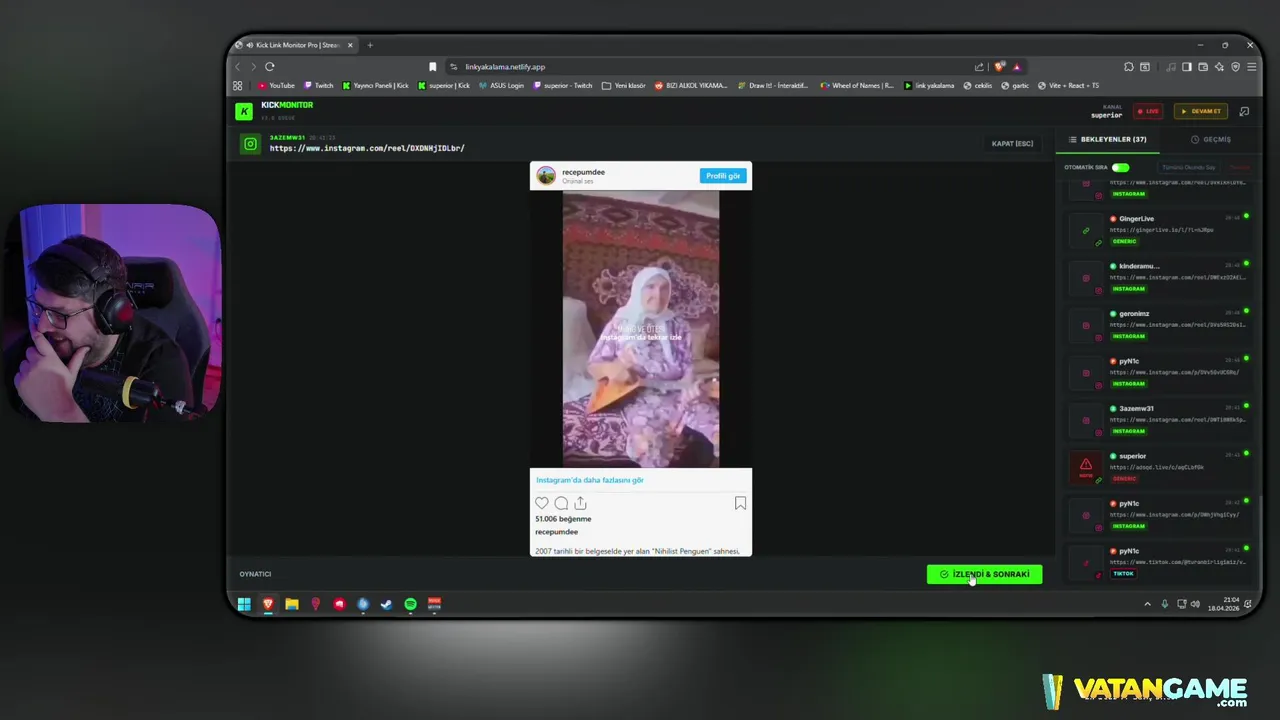This screenshot has height=720, width=1280.
Task: Save the post with the bookmark icon
Action: click(x=740, y=503)
